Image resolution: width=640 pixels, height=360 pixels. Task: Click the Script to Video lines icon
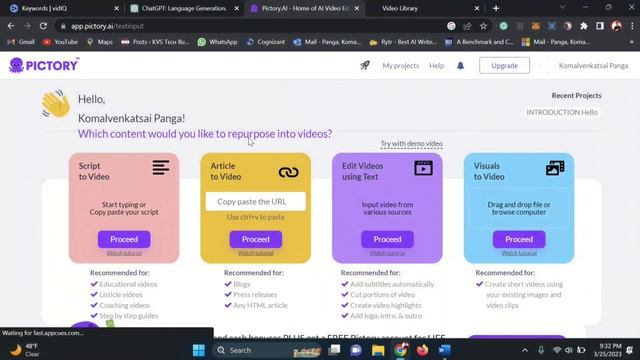click(161, 167)
